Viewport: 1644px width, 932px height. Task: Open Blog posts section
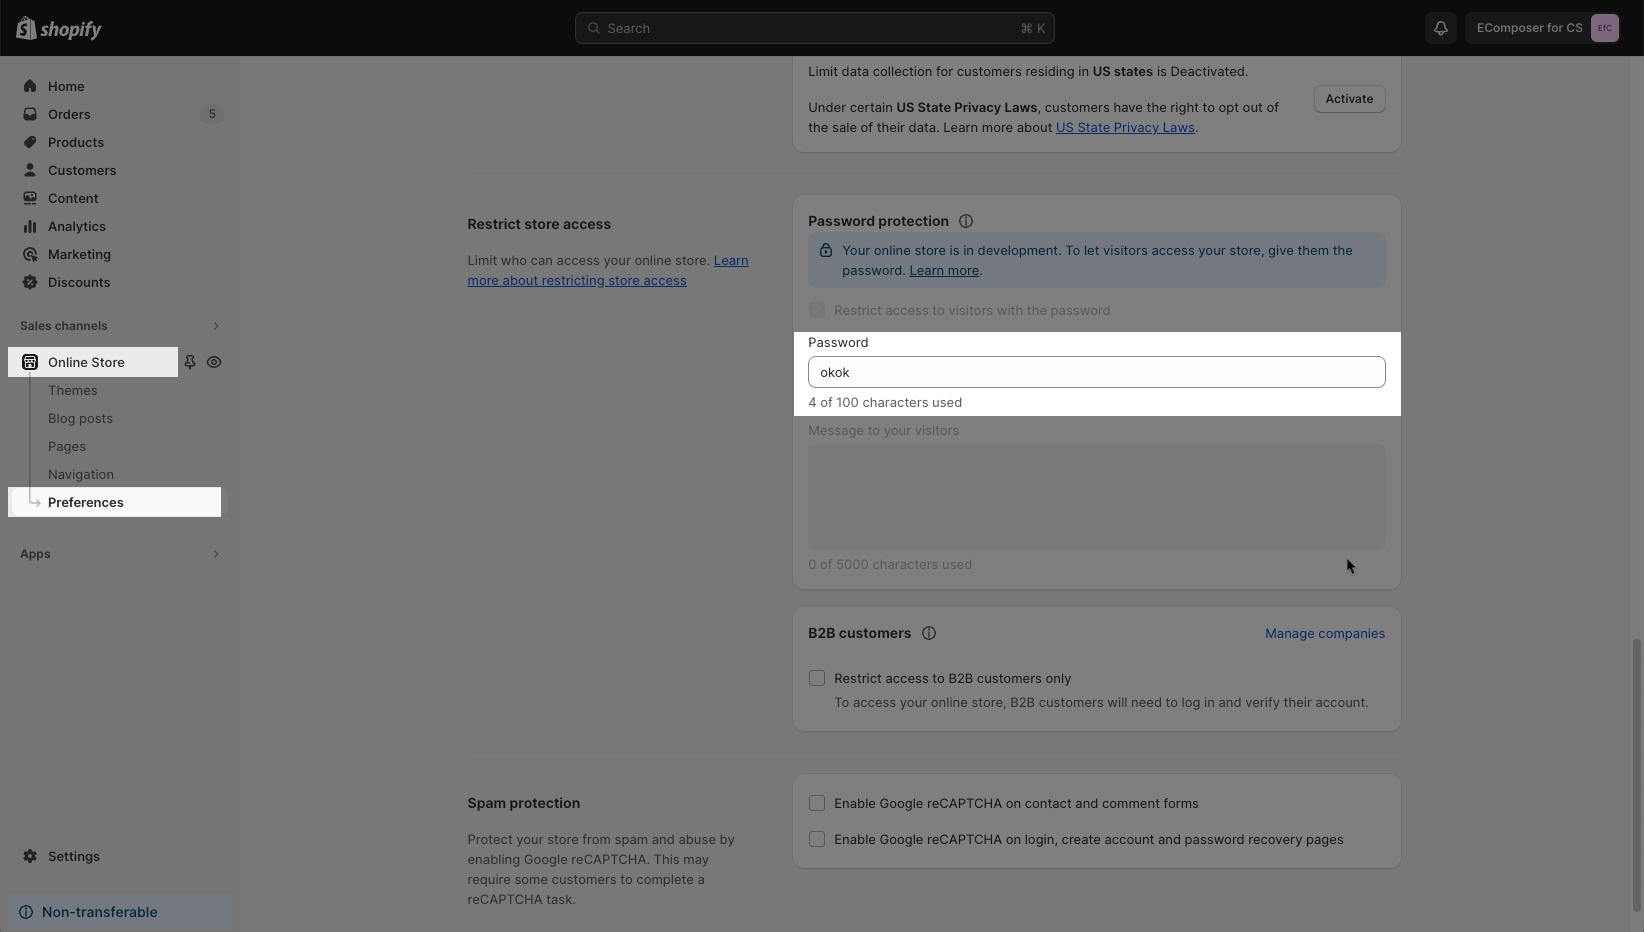coord(80,418)
